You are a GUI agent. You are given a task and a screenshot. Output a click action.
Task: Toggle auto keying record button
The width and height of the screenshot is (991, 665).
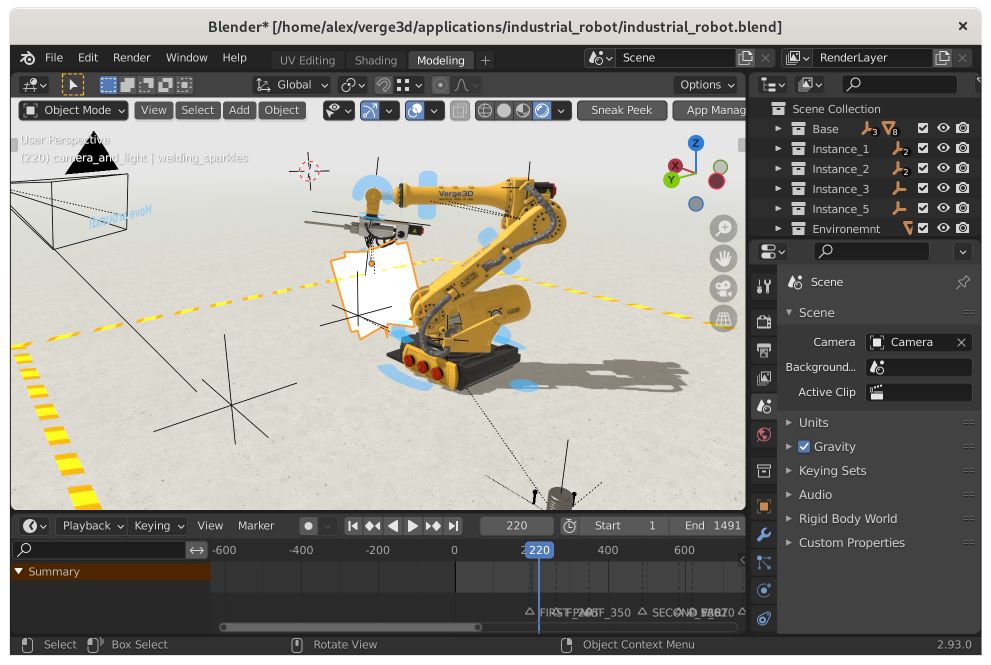click(308, 526)
